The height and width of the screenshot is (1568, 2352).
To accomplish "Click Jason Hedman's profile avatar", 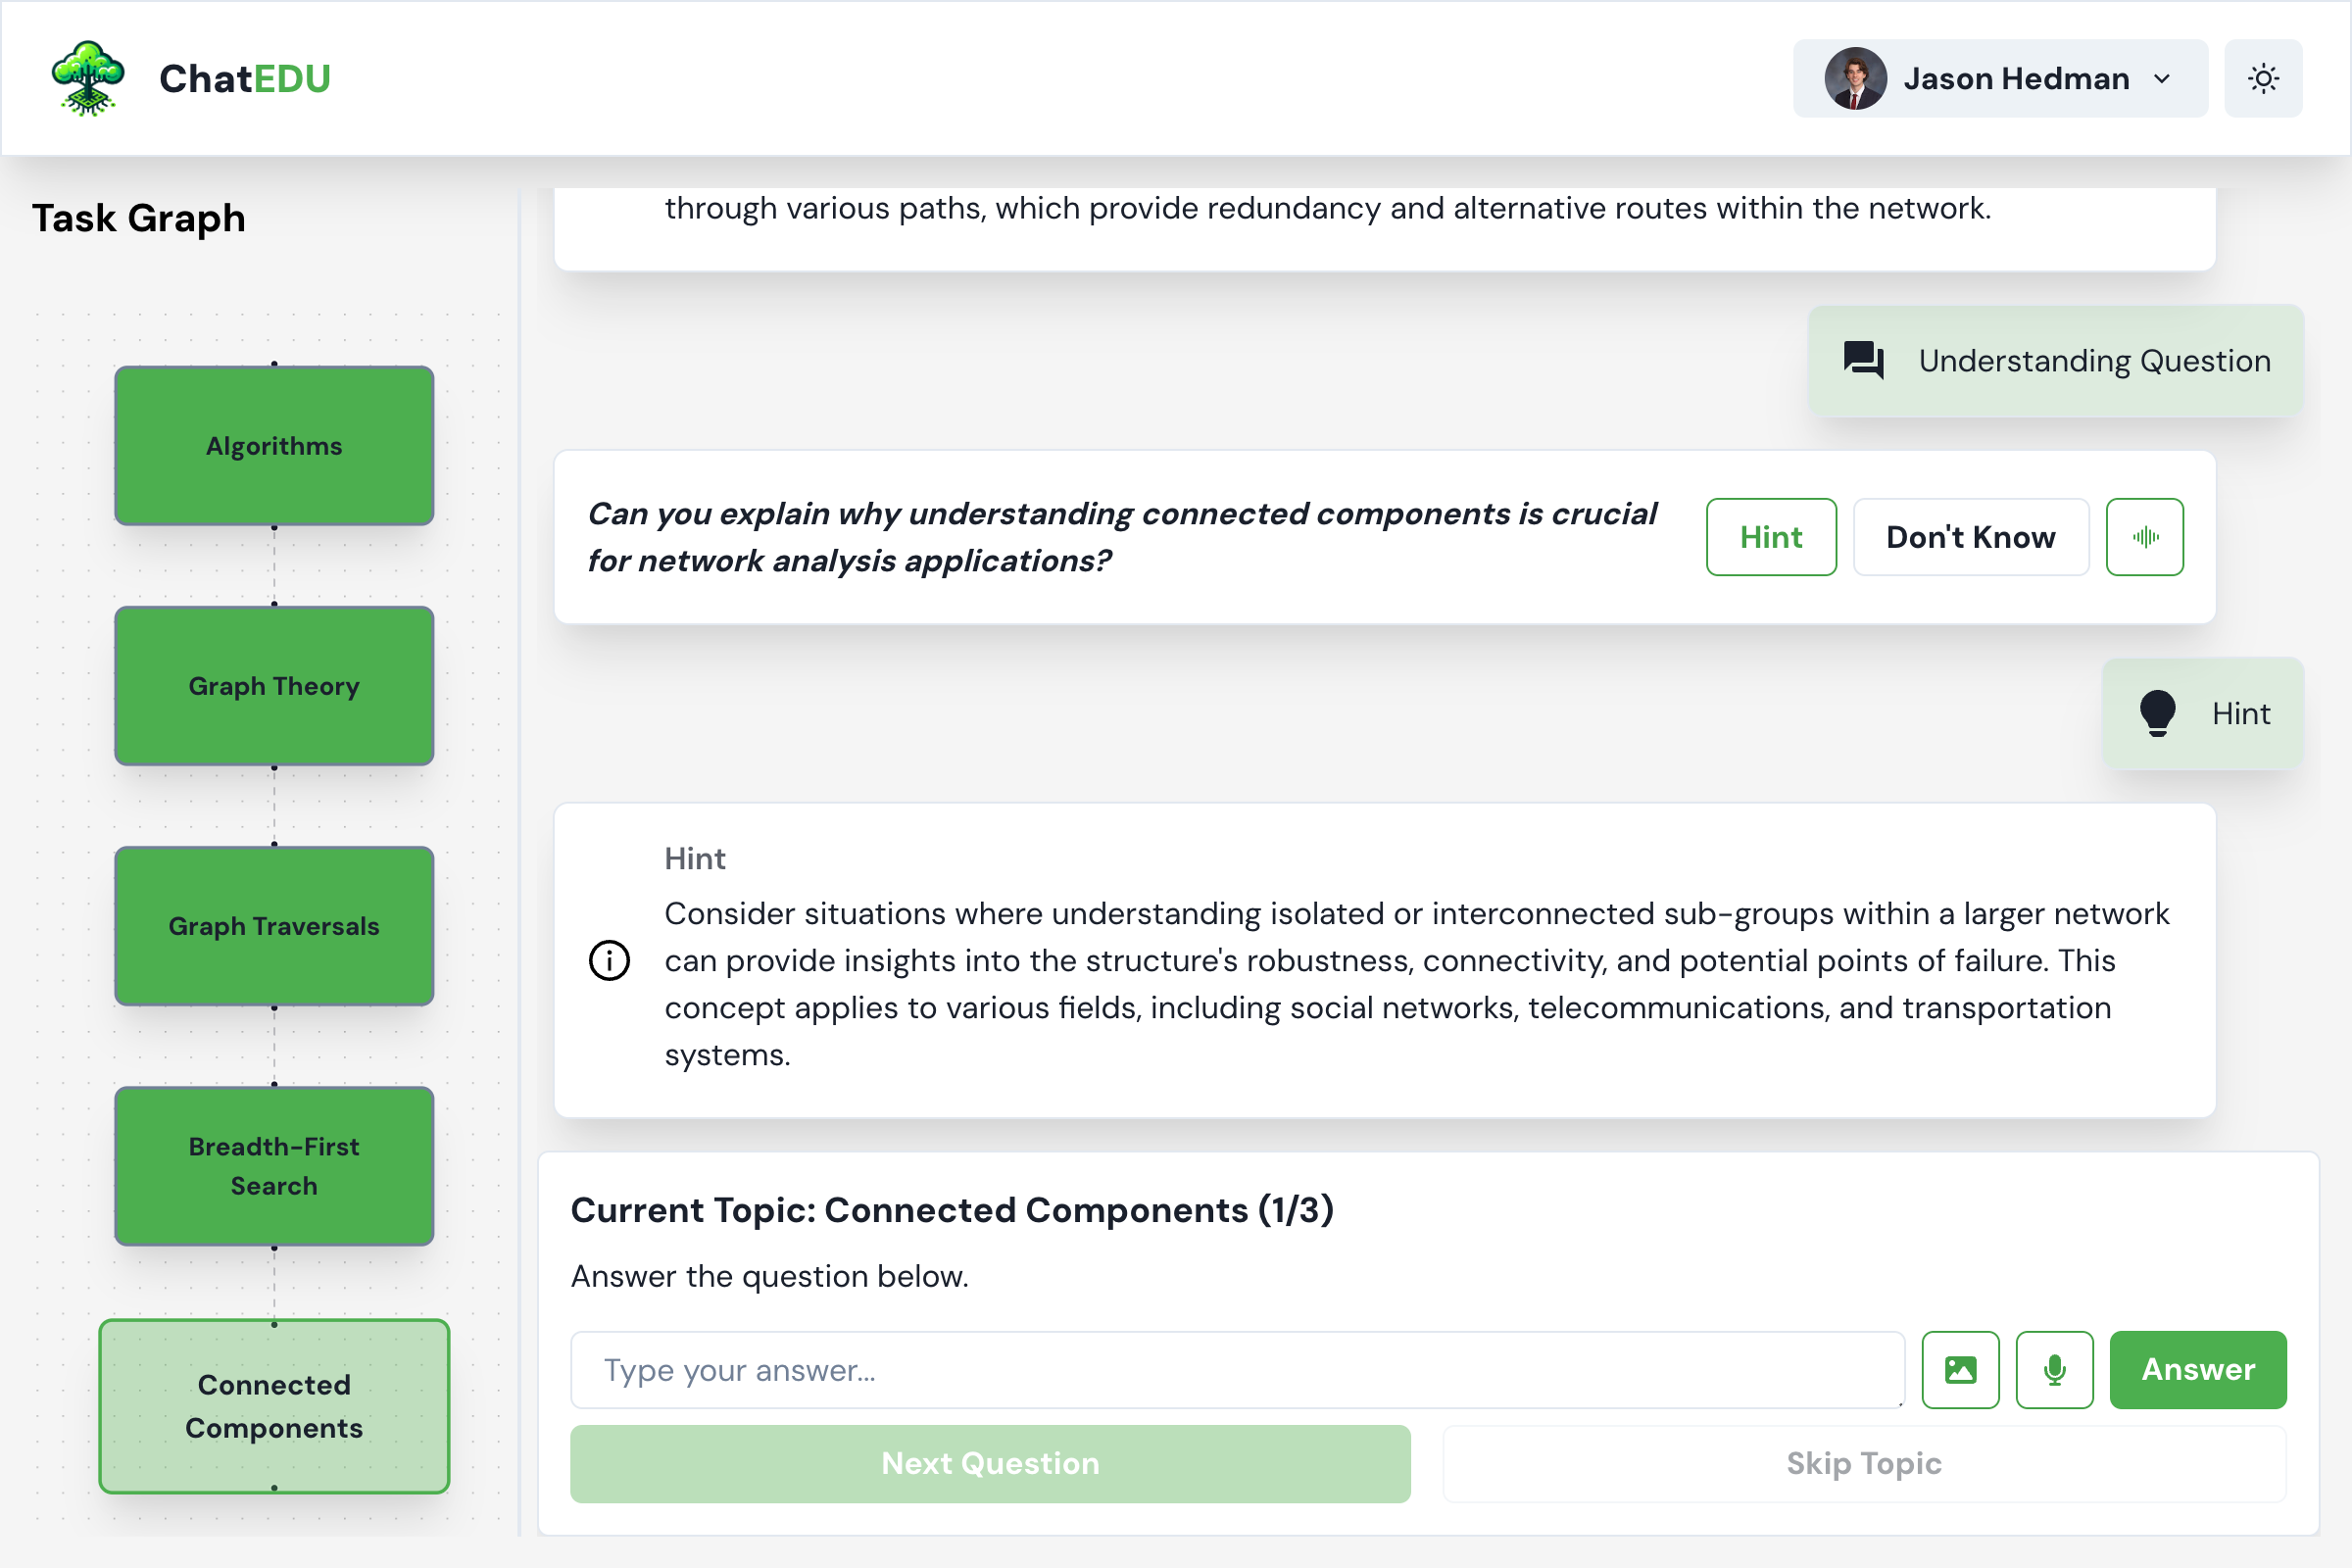I will [x=1855, y=78].
